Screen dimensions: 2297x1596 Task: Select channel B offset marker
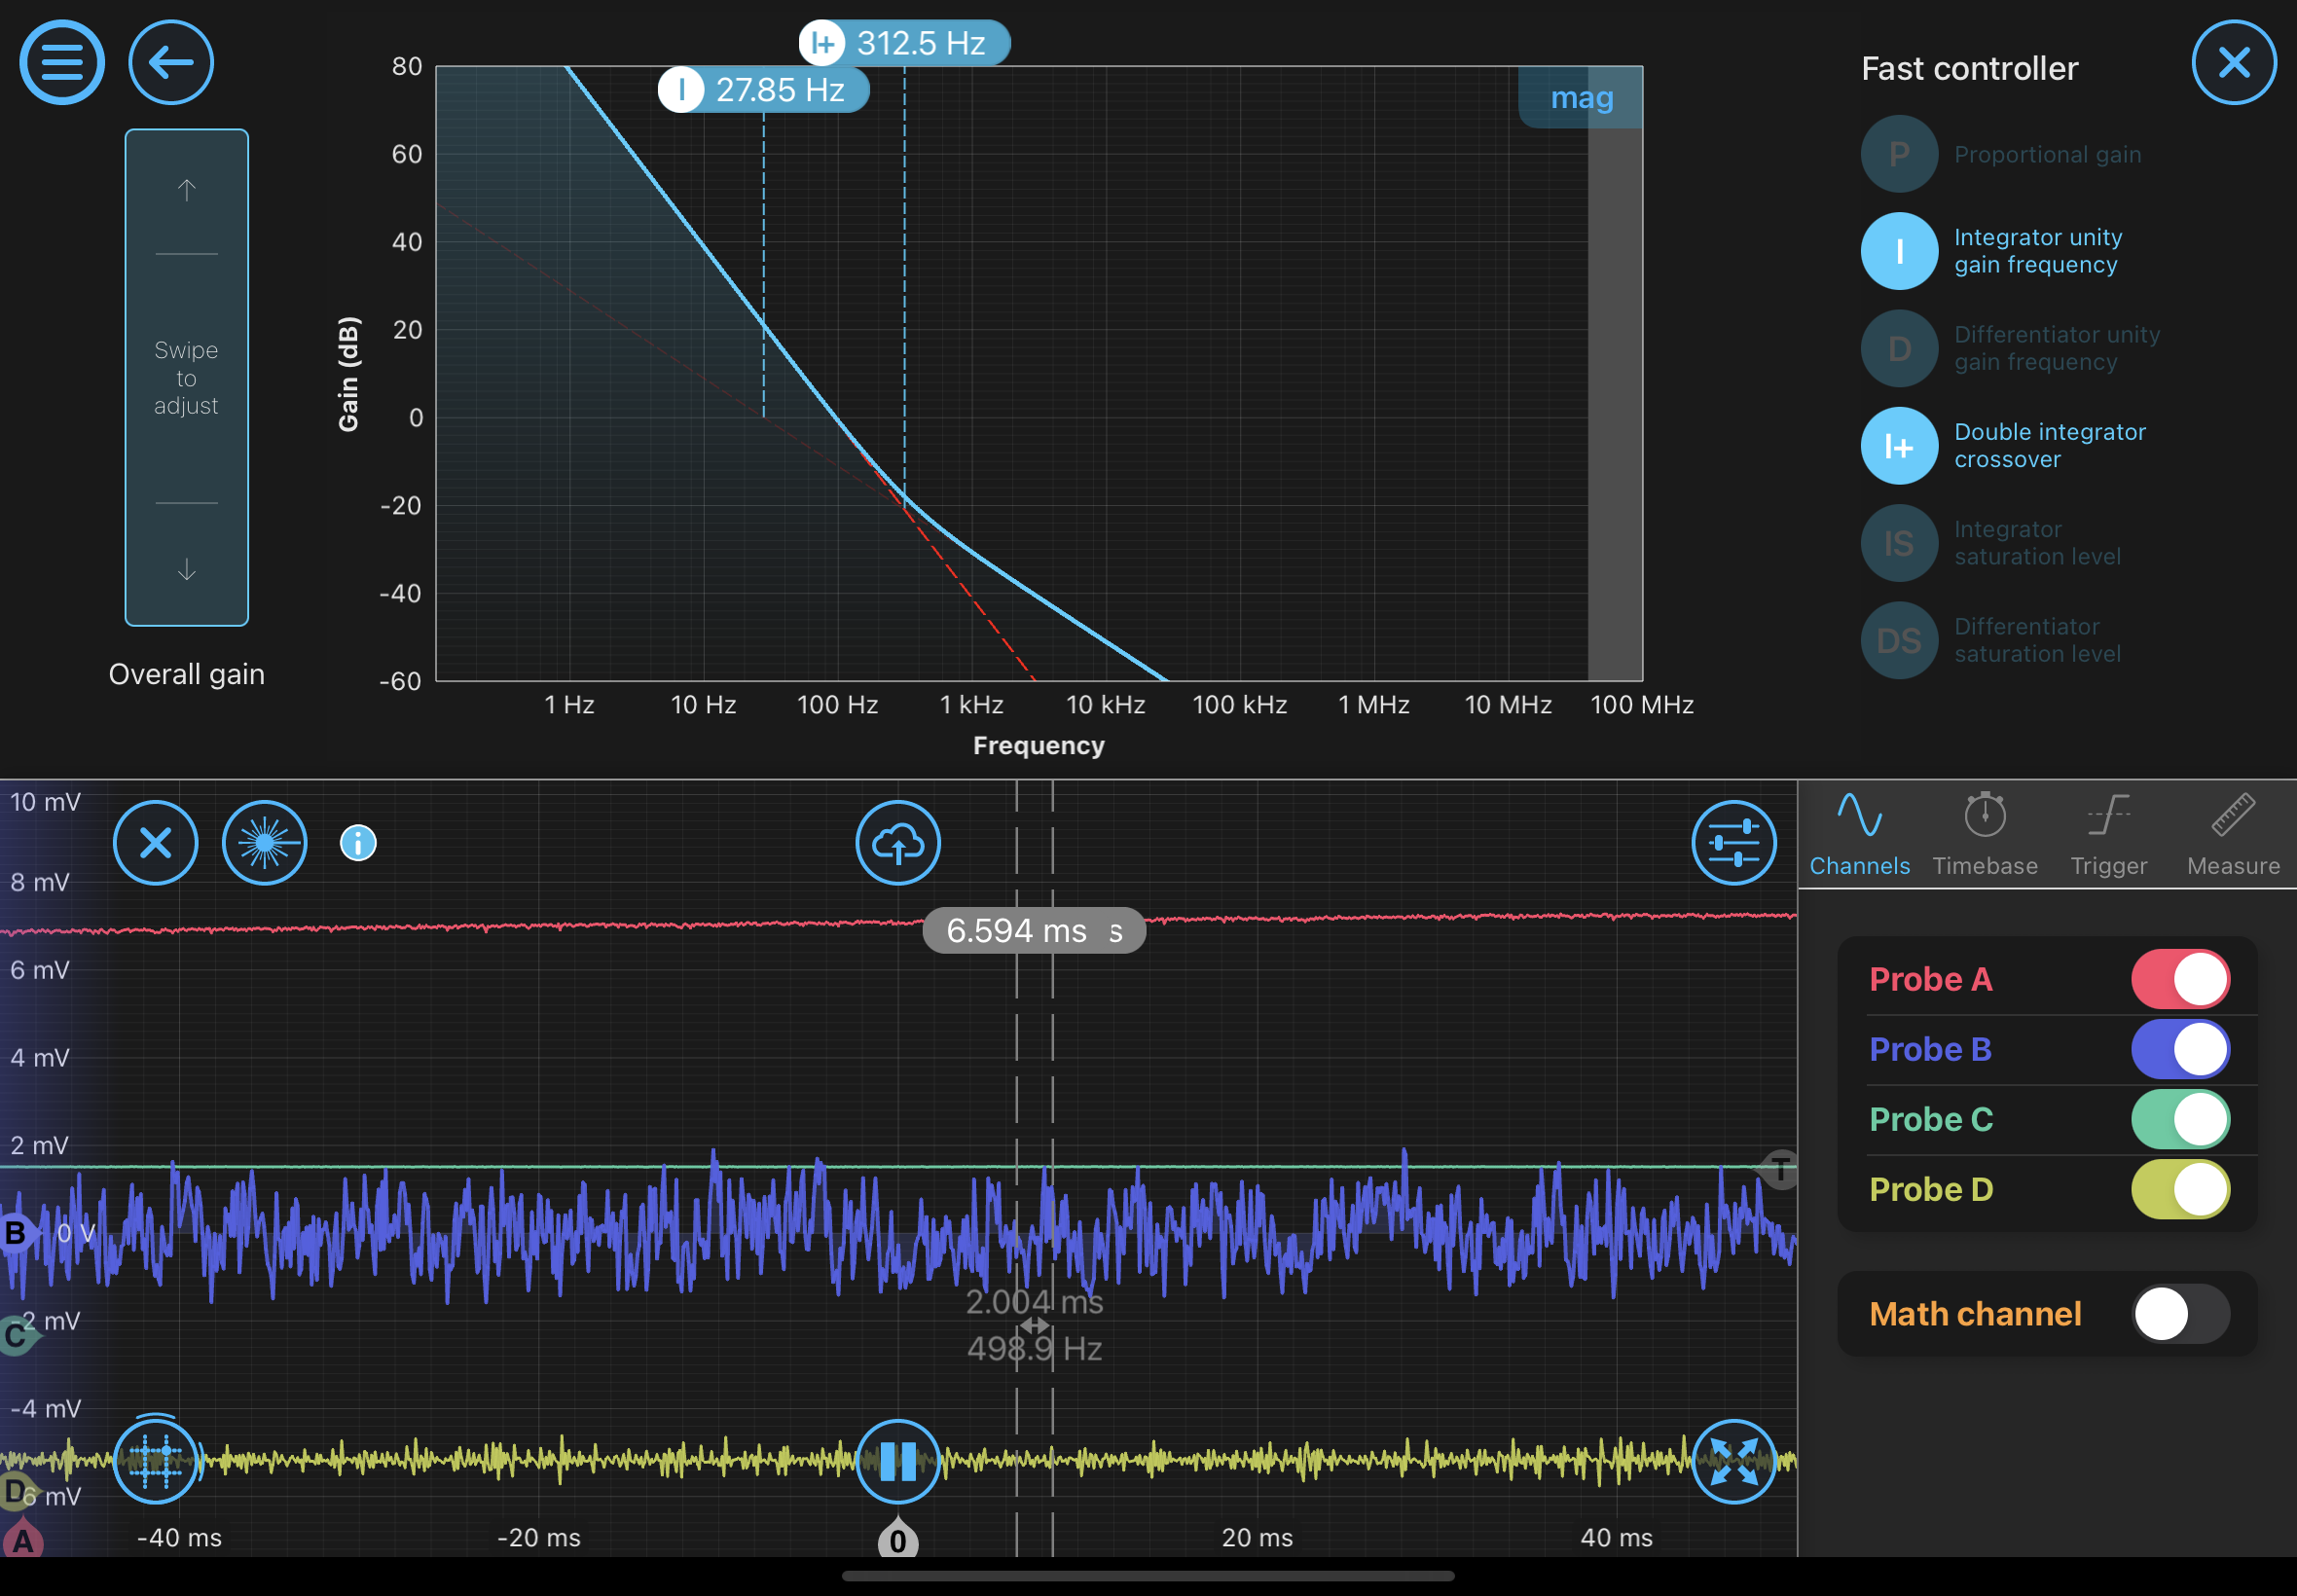click(18, 1232)
